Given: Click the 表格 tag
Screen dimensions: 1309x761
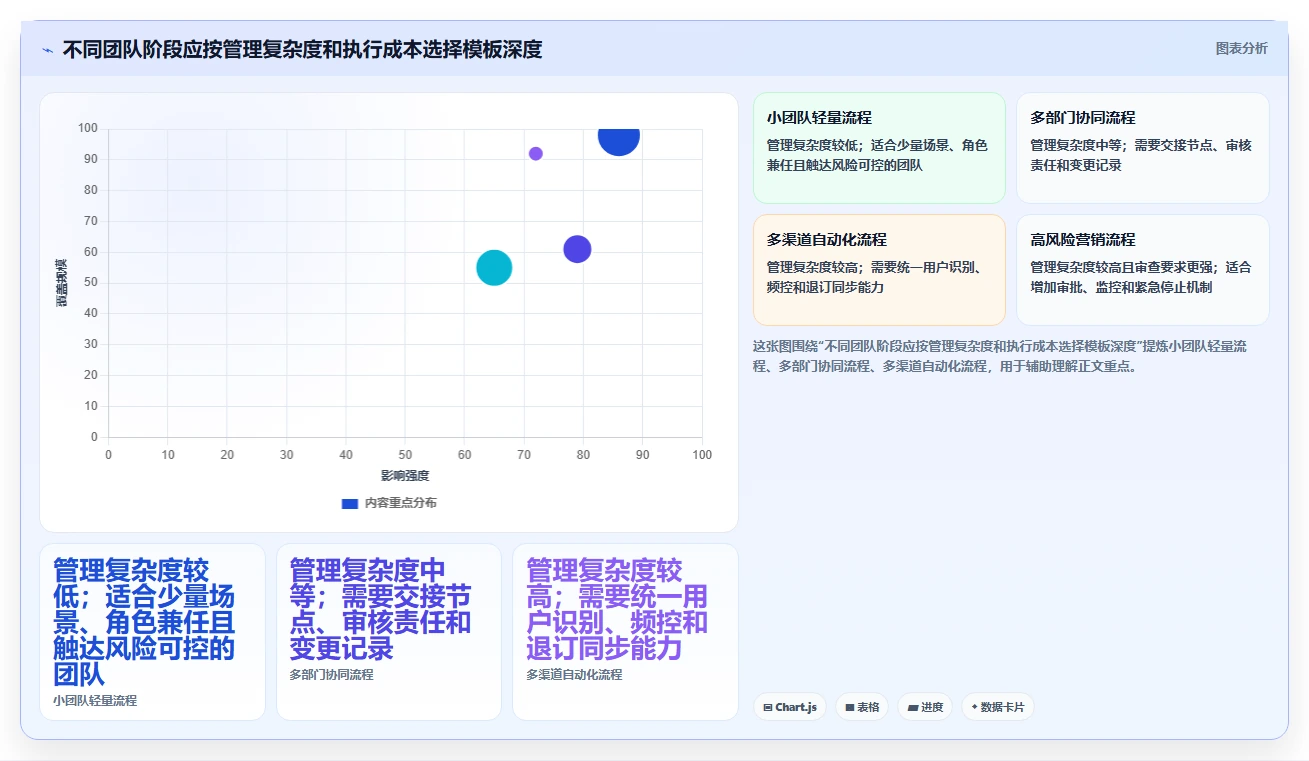Looking at the screenshot, I should pyautogui.click(x=863, y=707).
